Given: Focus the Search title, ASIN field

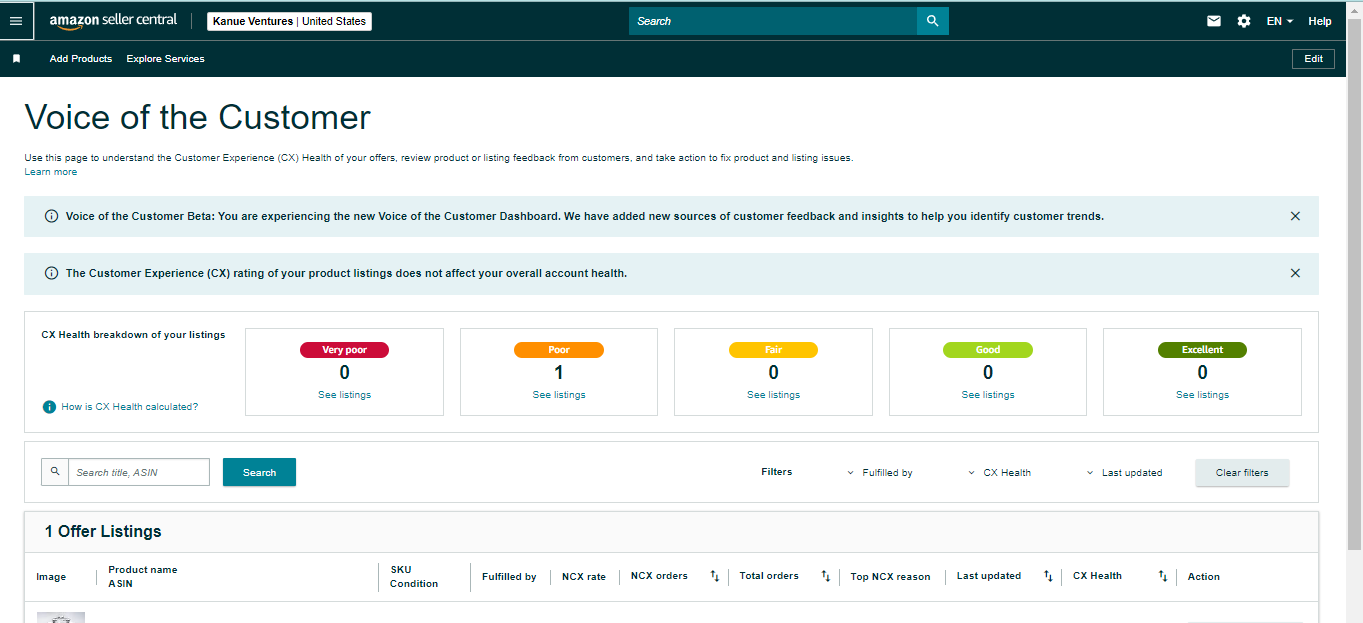Looking at the screenshot, I should tap(139, 472).
